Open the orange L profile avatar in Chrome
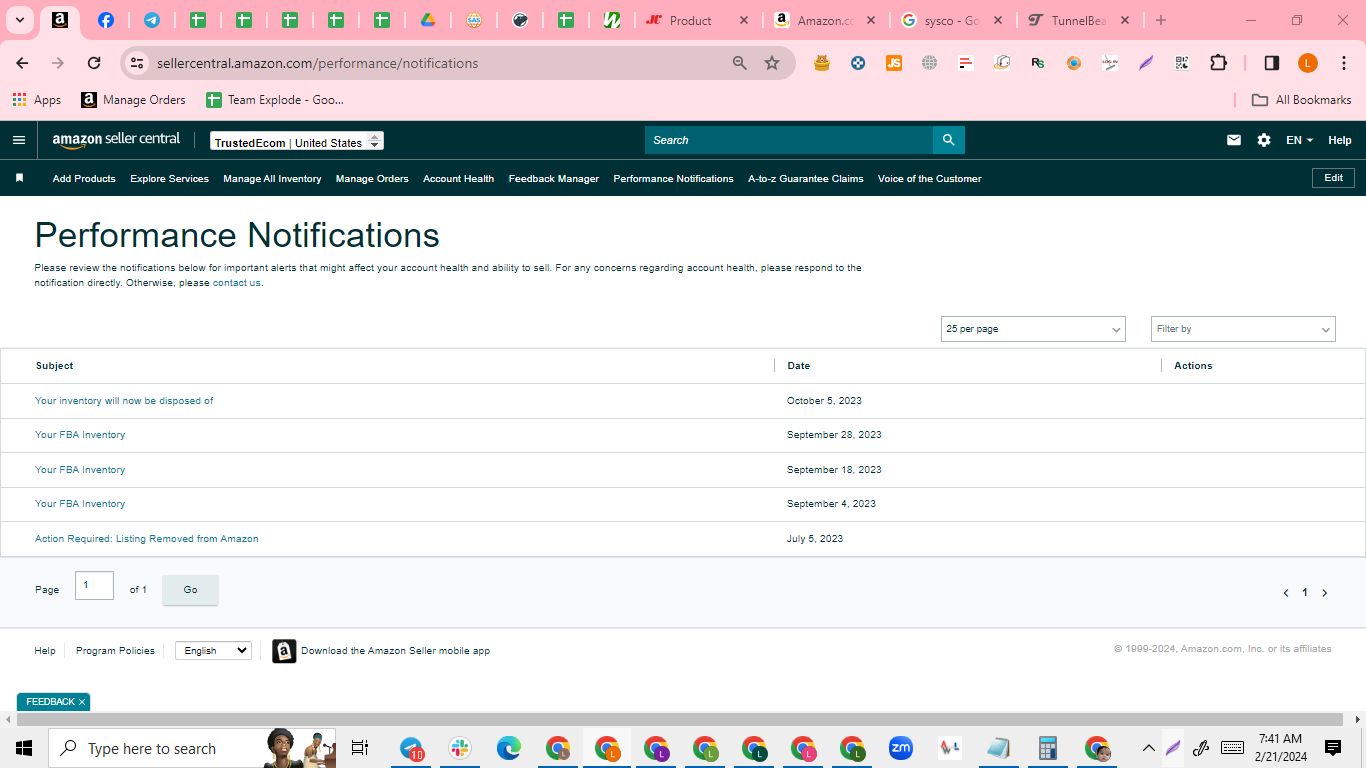The width and height of the screenshot is (1366, 768). tap(1308, 63)
